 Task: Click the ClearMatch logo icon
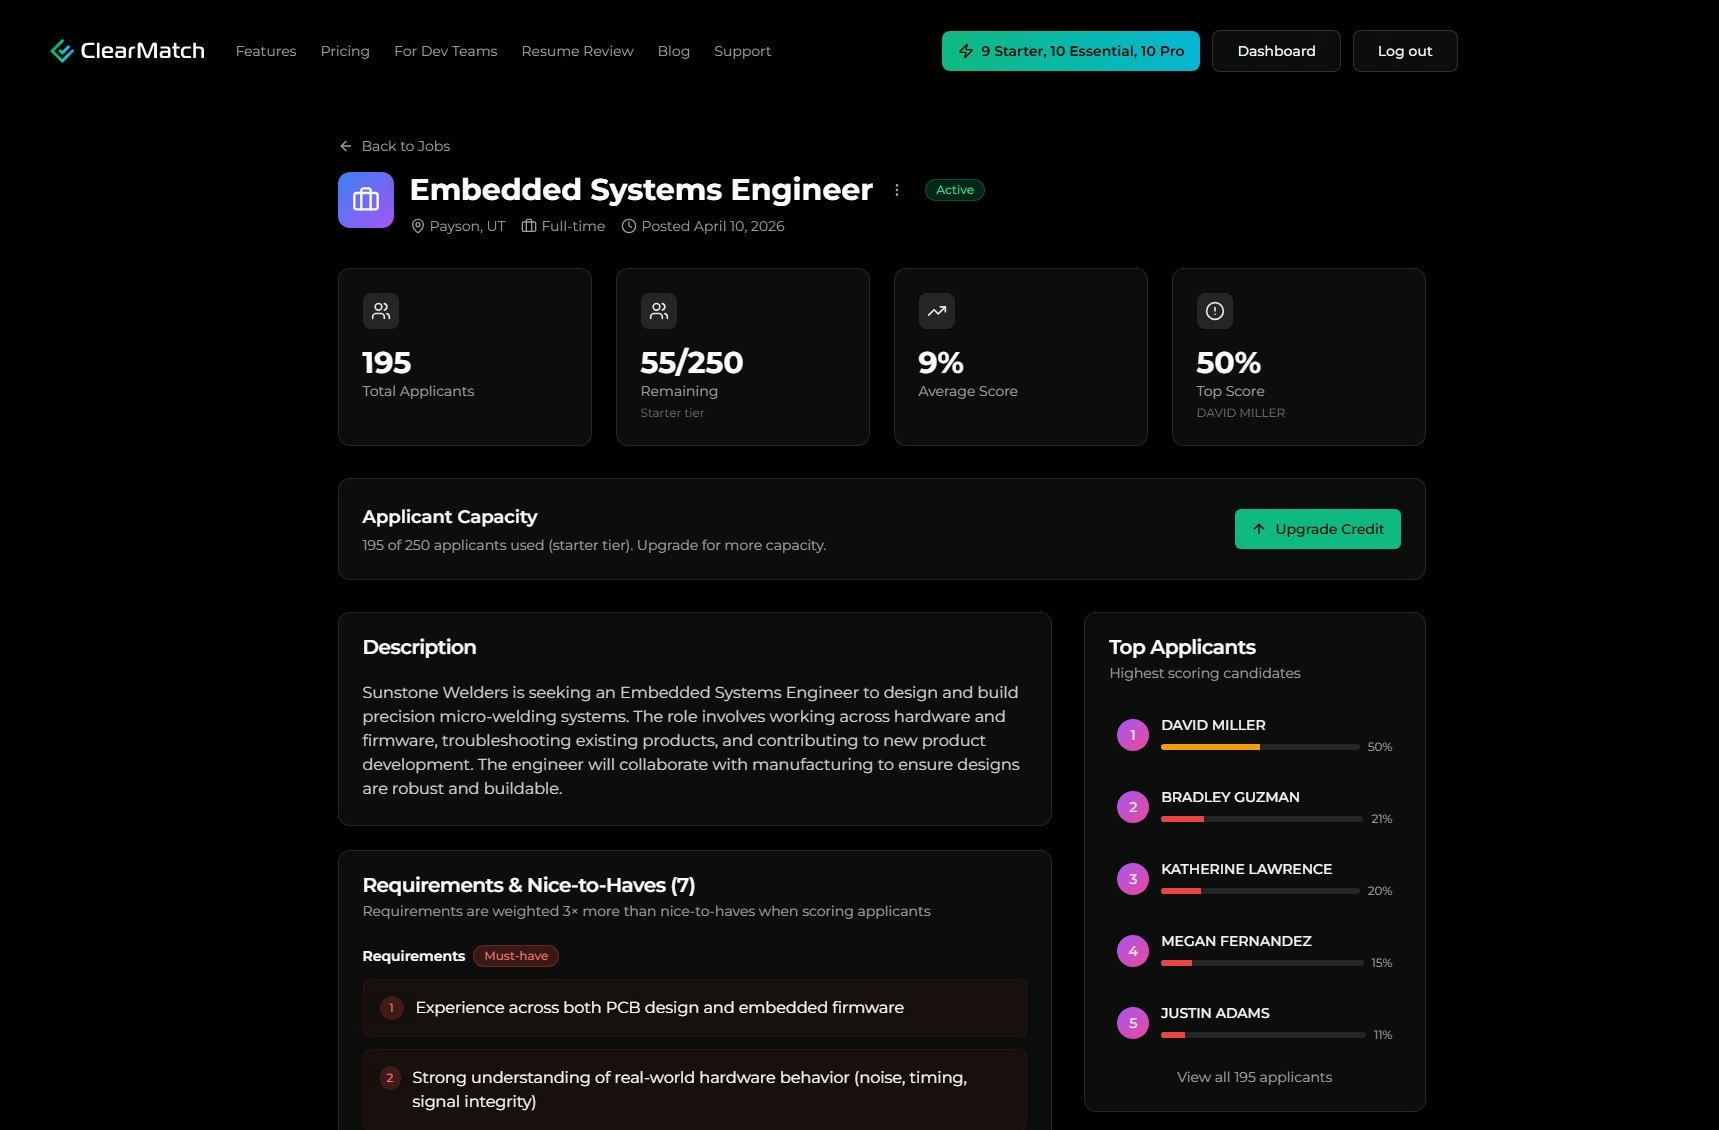61,50
